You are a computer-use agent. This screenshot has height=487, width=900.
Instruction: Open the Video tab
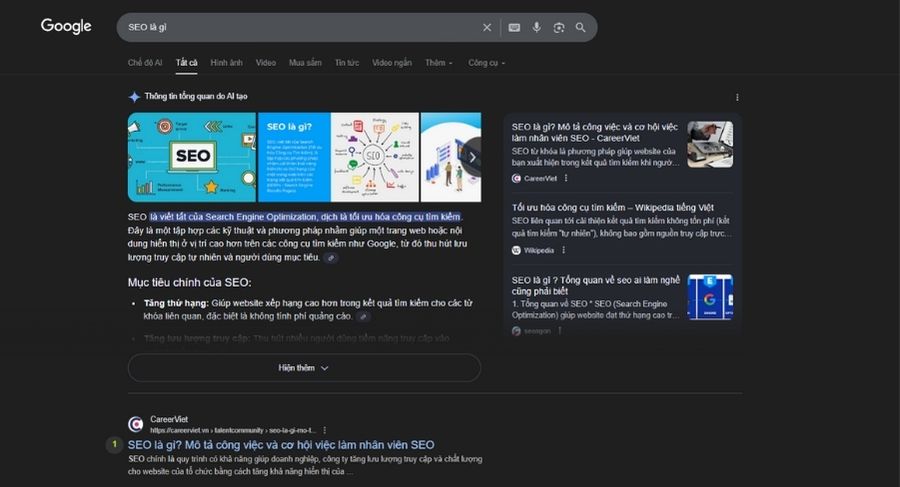[x=266, y=63]
